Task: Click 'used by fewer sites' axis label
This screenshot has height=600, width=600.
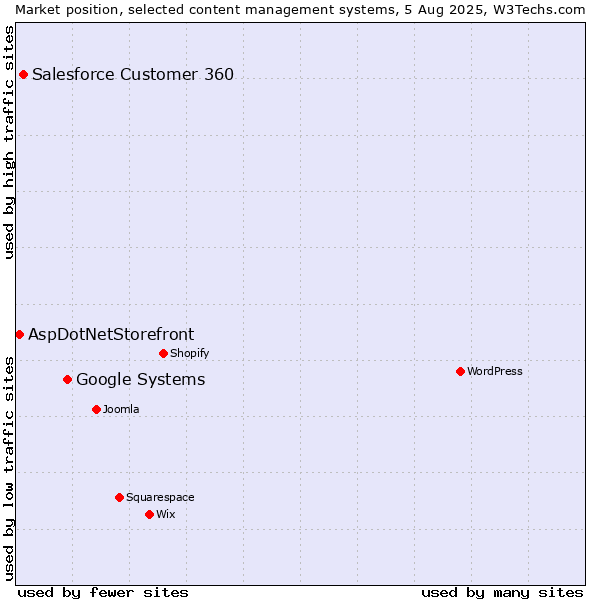Action: coord(103,593)
